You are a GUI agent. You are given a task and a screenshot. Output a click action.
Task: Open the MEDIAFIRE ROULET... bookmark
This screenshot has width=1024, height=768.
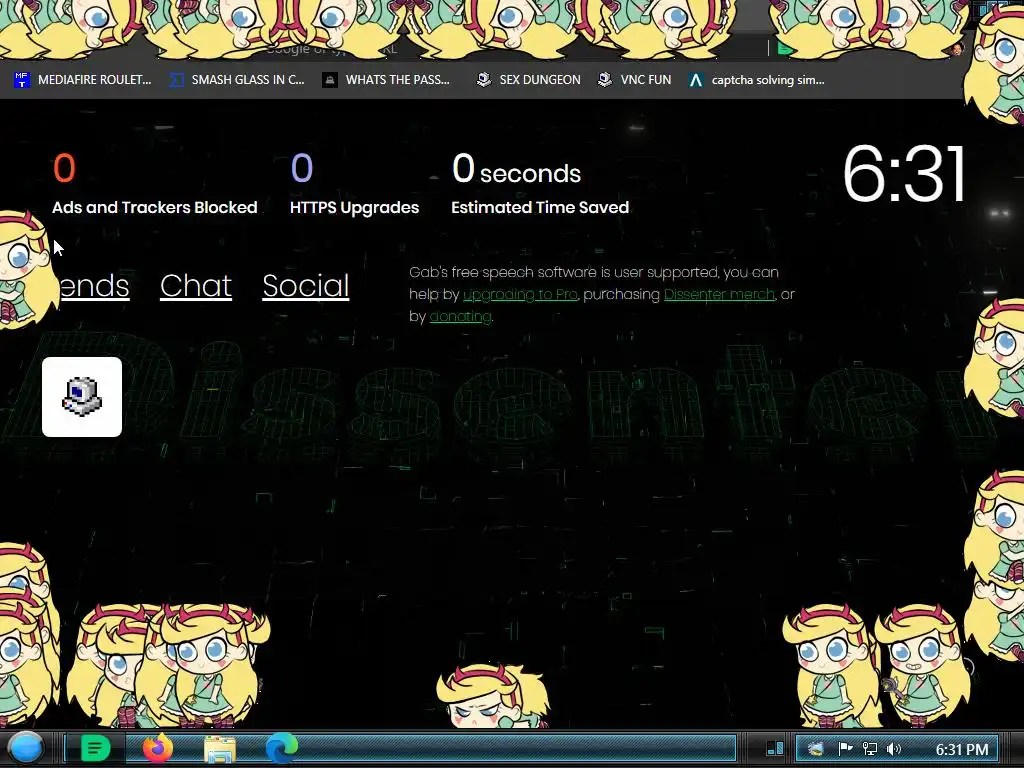[82, 80]
